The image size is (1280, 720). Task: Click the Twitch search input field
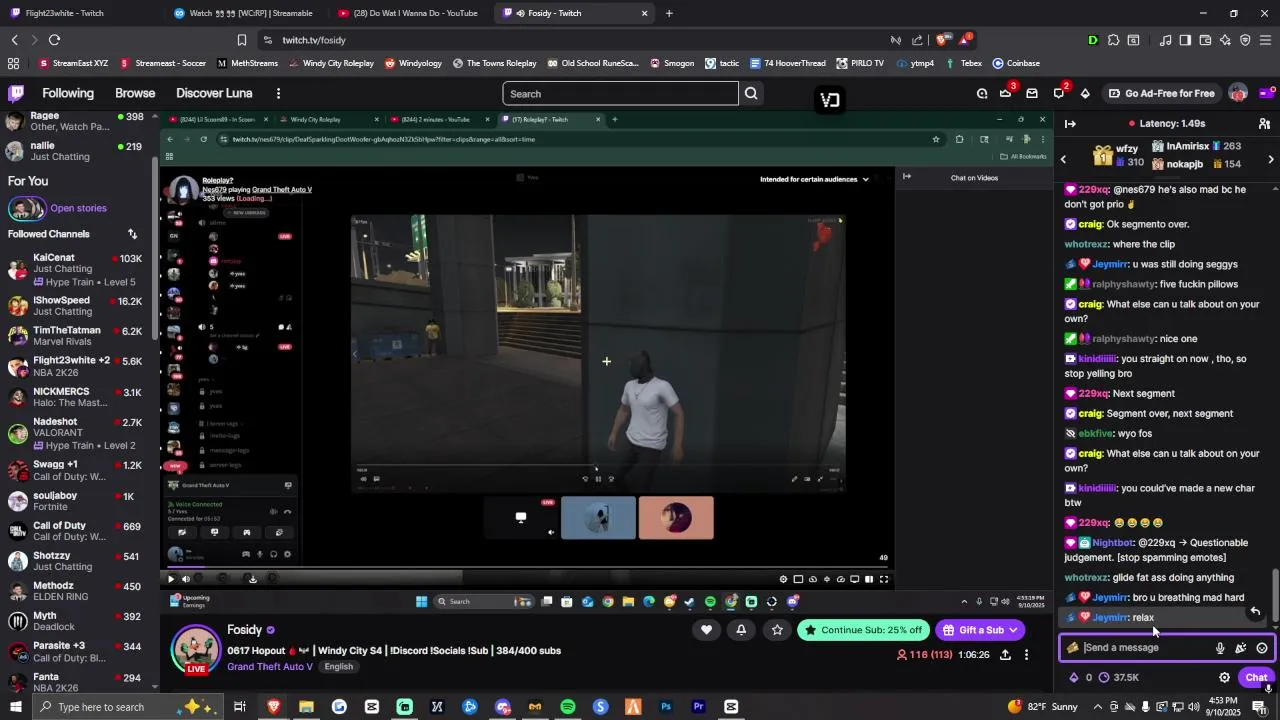[x=620, y=94]
